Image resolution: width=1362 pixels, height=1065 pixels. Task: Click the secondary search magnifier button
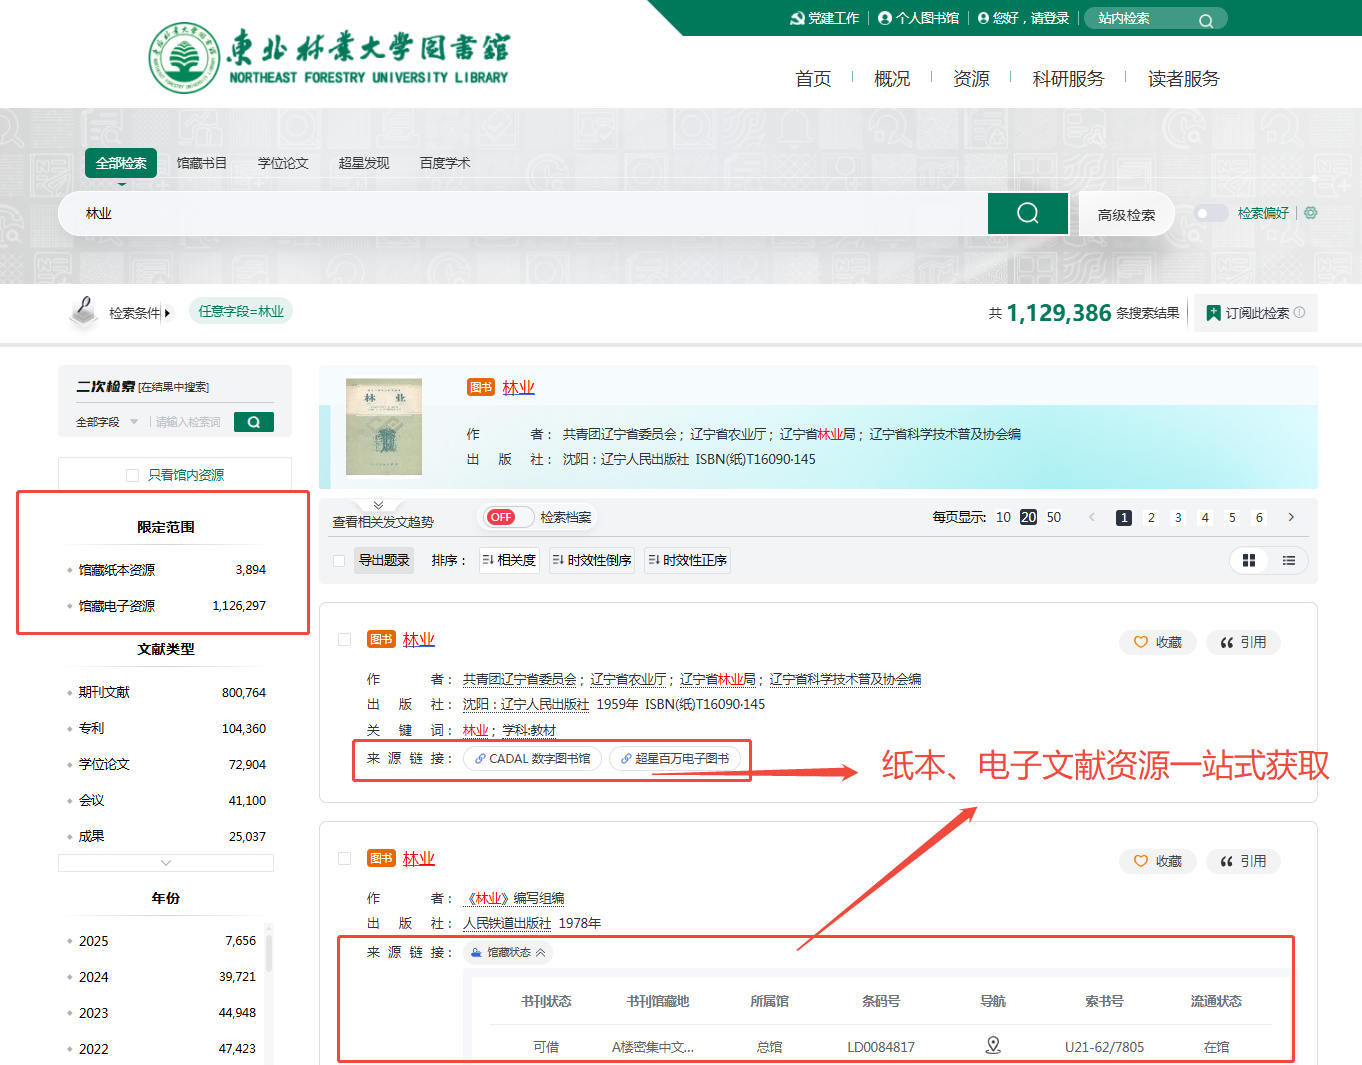(x=254, y=422)
